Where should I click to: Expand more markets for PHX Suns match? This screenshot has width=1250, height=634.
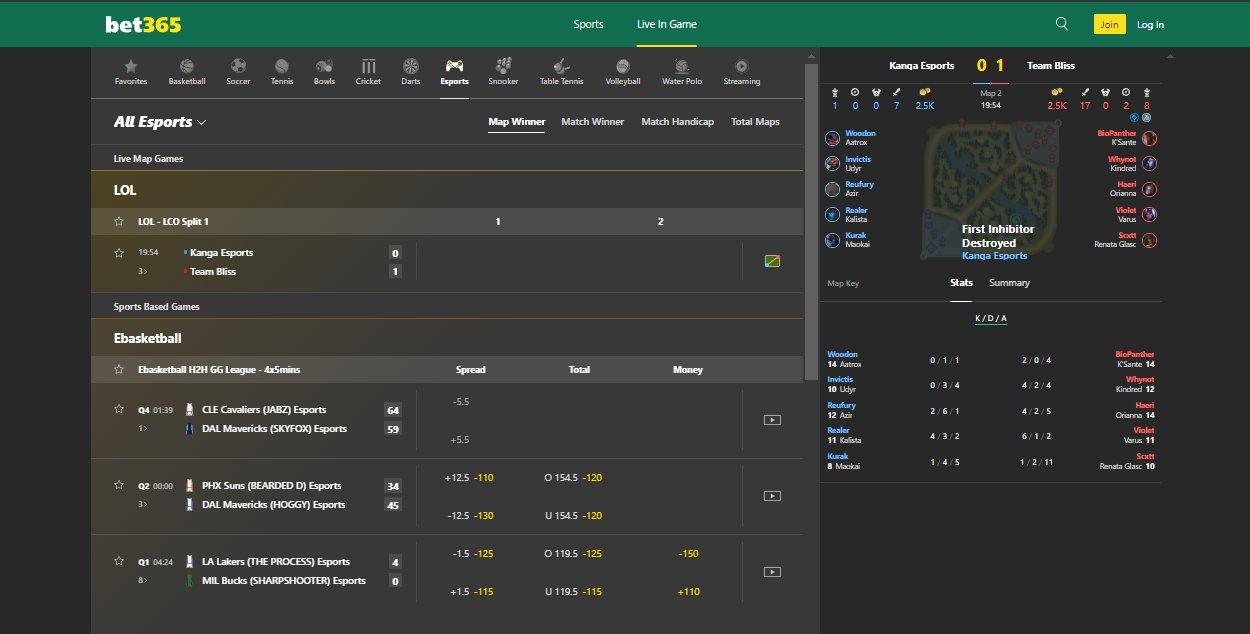point(143,505)
